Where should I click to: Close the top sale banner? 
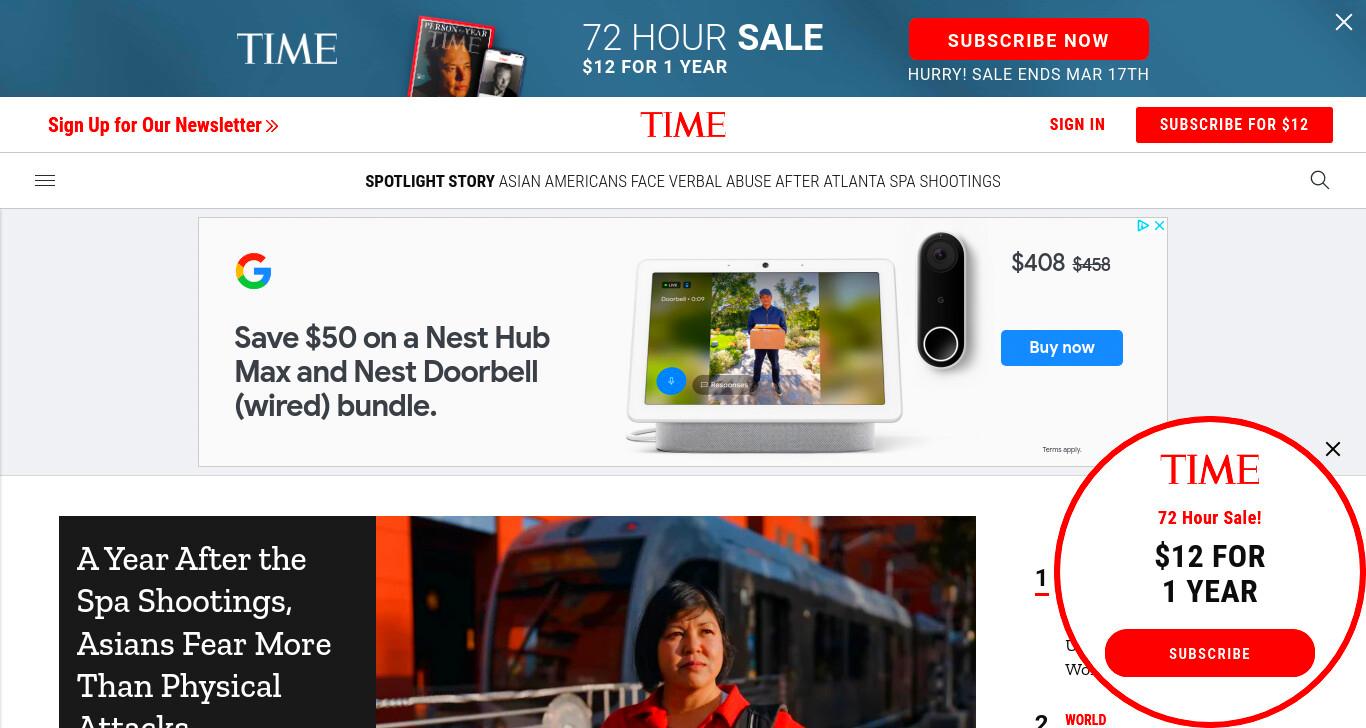click(1344, 22)
